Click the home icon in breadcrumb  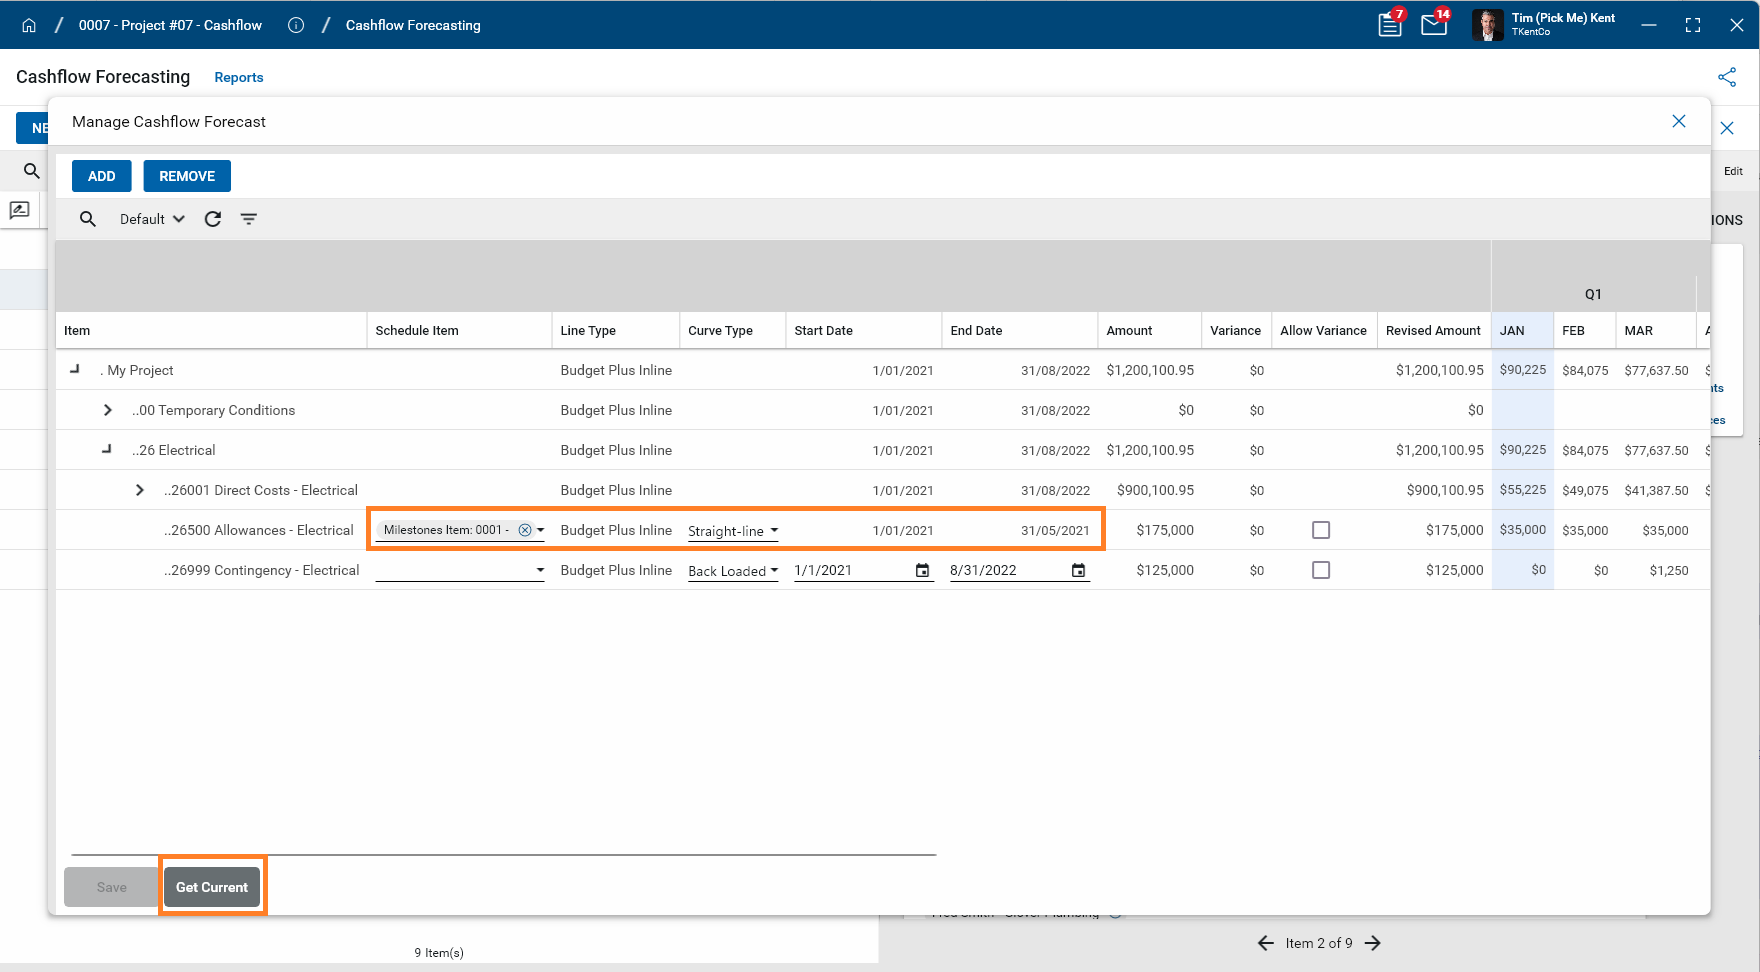coord(29,25)
